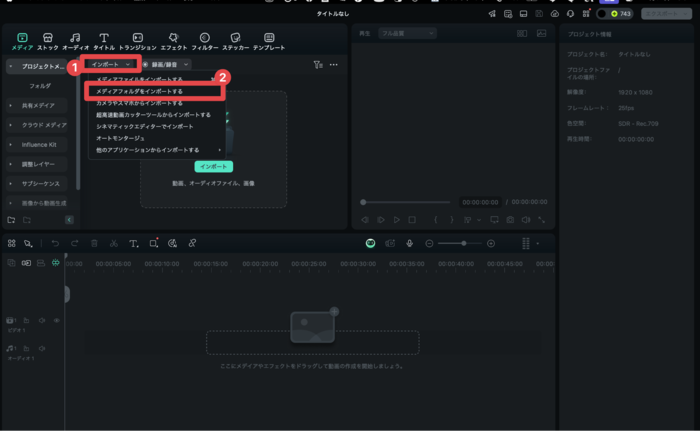Click the voiceover microphone icon
Image resolution: width=700 pixels, height=431 pixels.
409,243
